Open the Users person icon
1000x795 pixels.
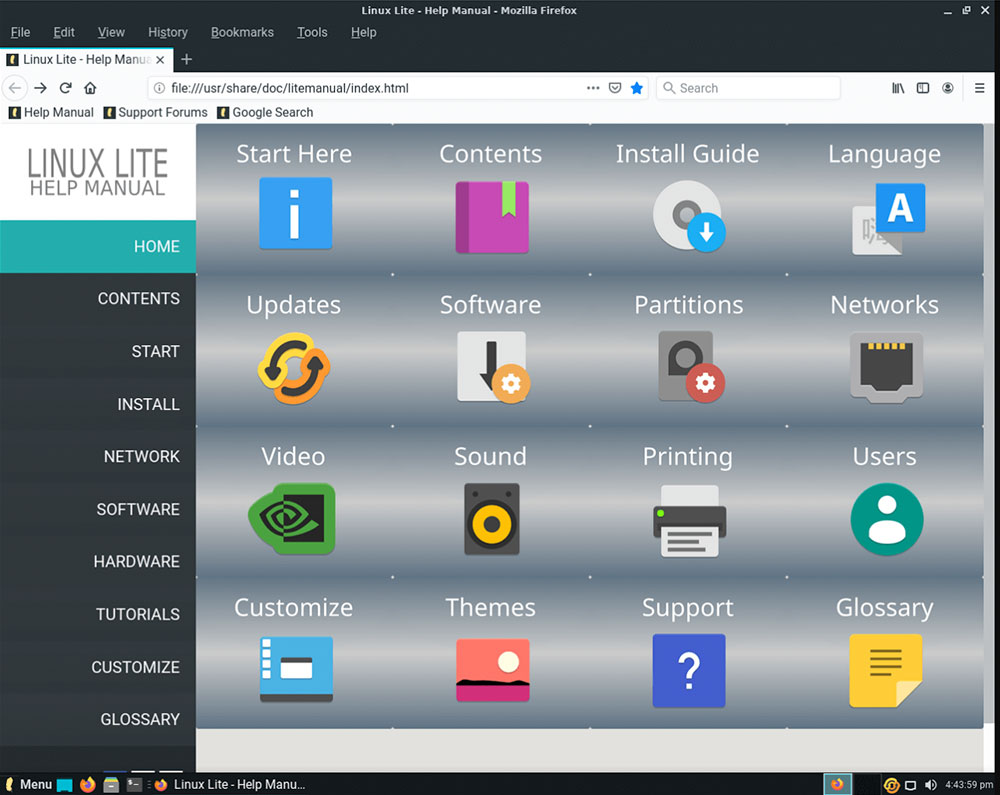point(886,519)
